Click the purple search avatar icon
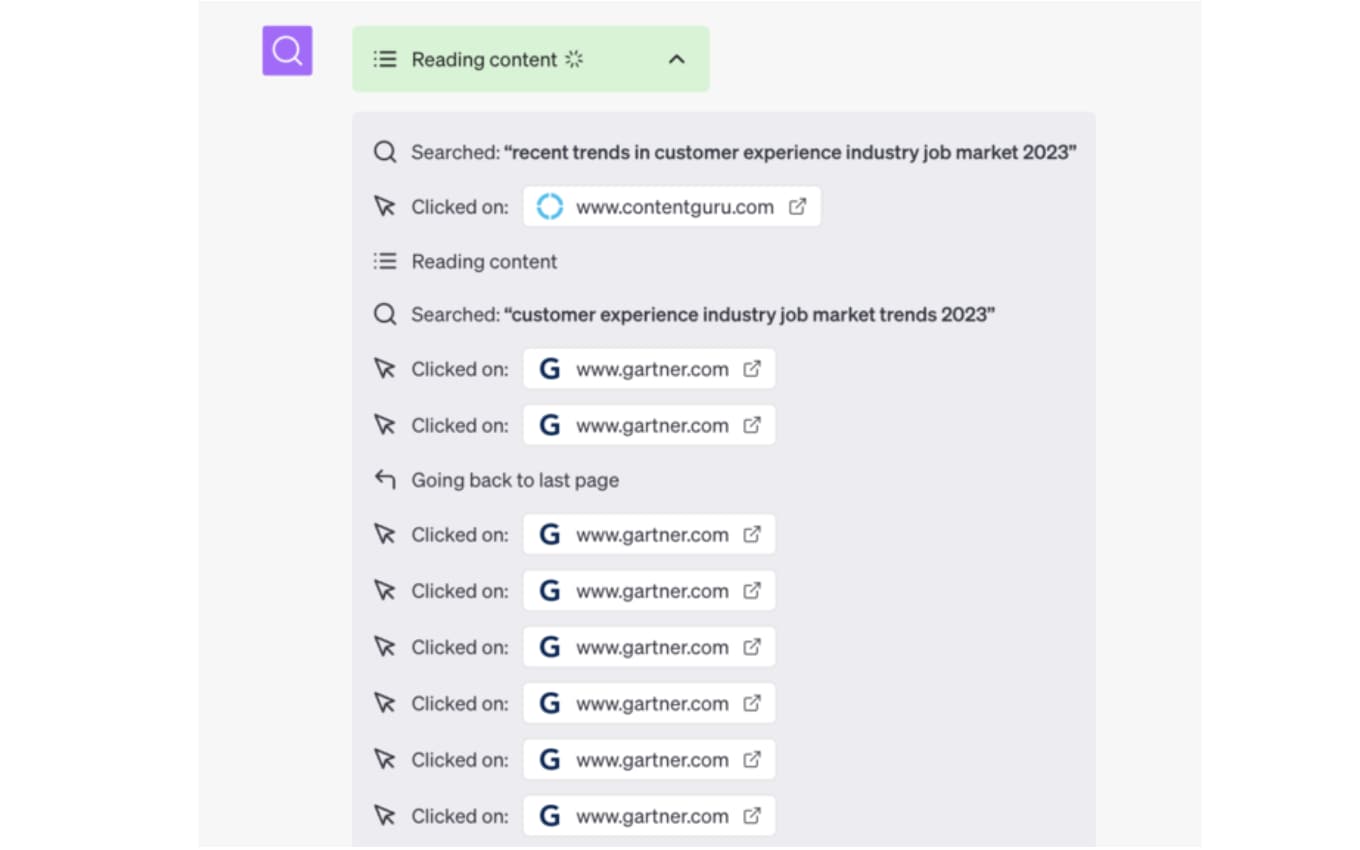The height and width of the screenshot is (850, 1360). point(287,51)
